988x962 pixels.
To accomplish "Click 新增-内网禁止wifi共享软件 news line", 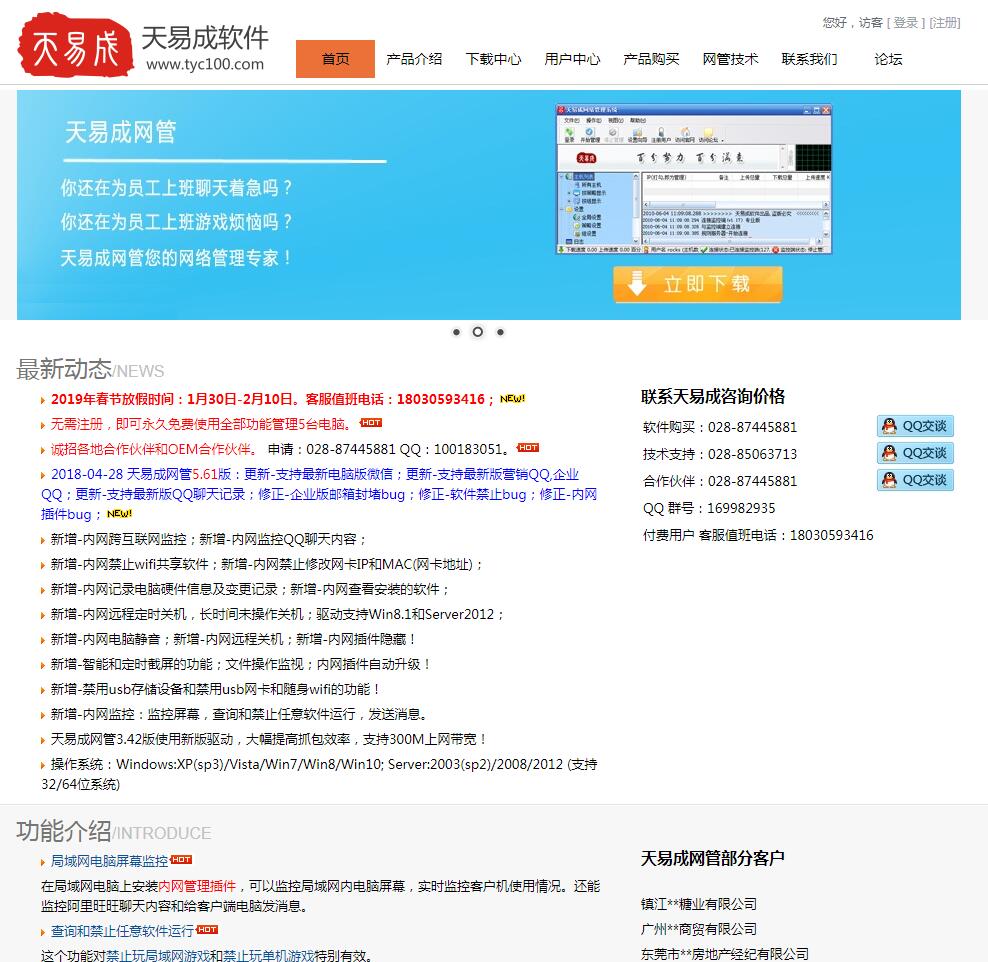I will [x=267, y=564].
